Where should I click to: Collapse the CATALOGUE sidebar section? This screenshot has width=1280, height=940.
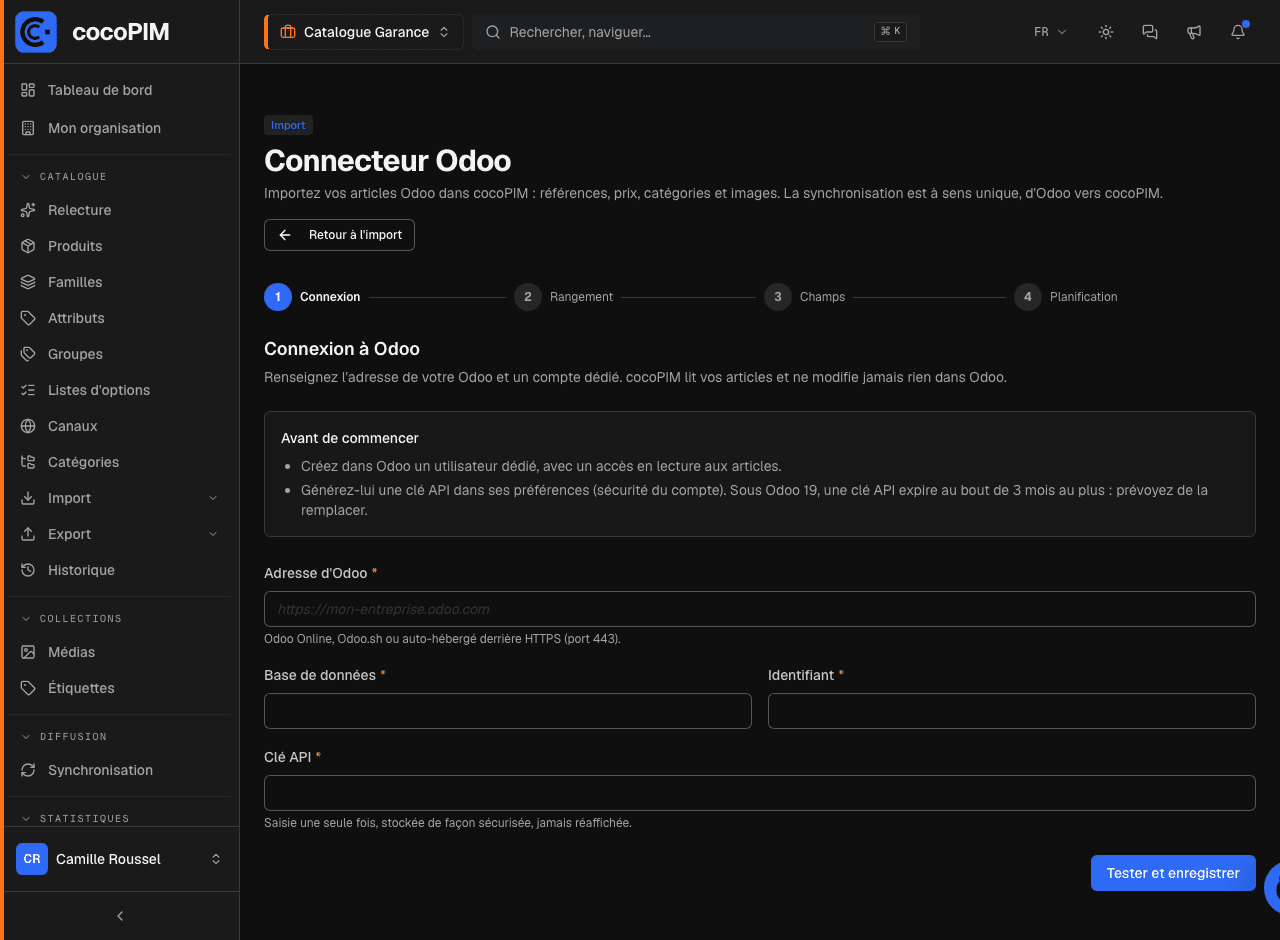64,177
